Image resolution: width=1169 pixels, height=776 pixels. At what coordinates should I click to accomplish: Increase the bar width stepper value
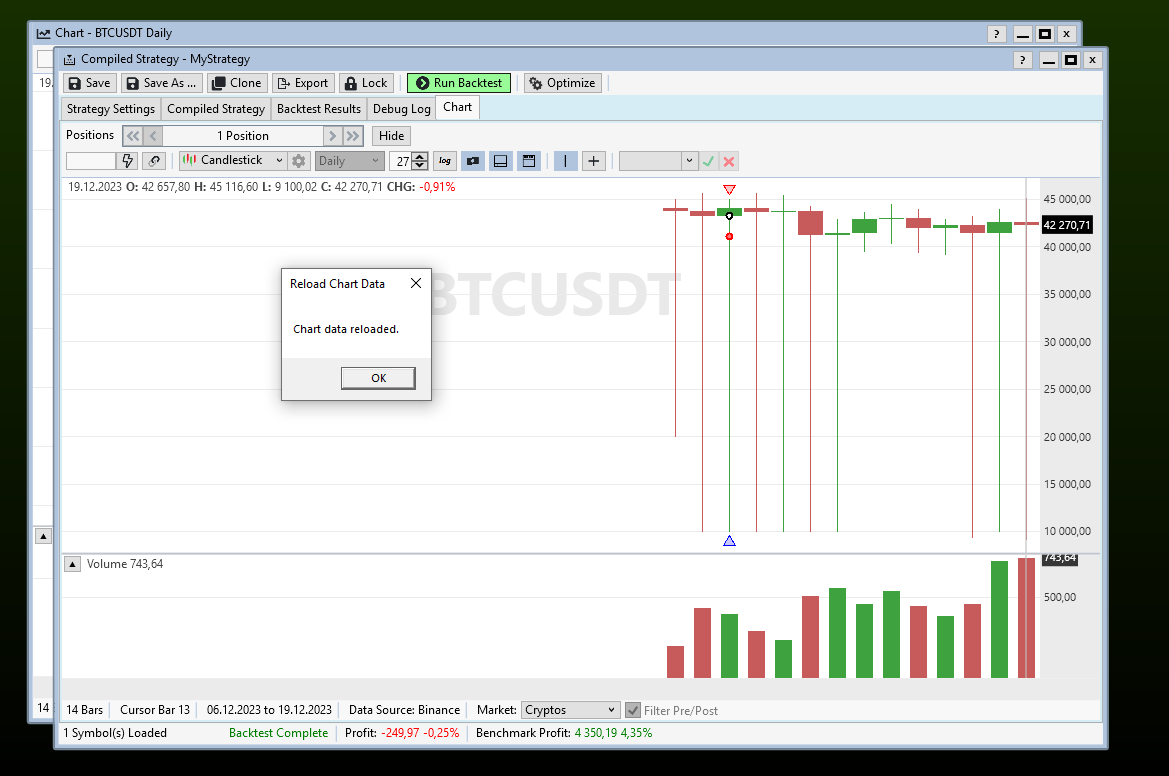pos(420,156)
